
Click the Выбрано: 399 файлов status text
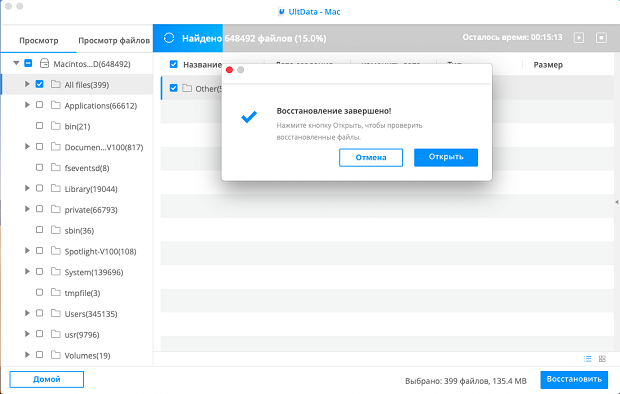pos(466,381)
